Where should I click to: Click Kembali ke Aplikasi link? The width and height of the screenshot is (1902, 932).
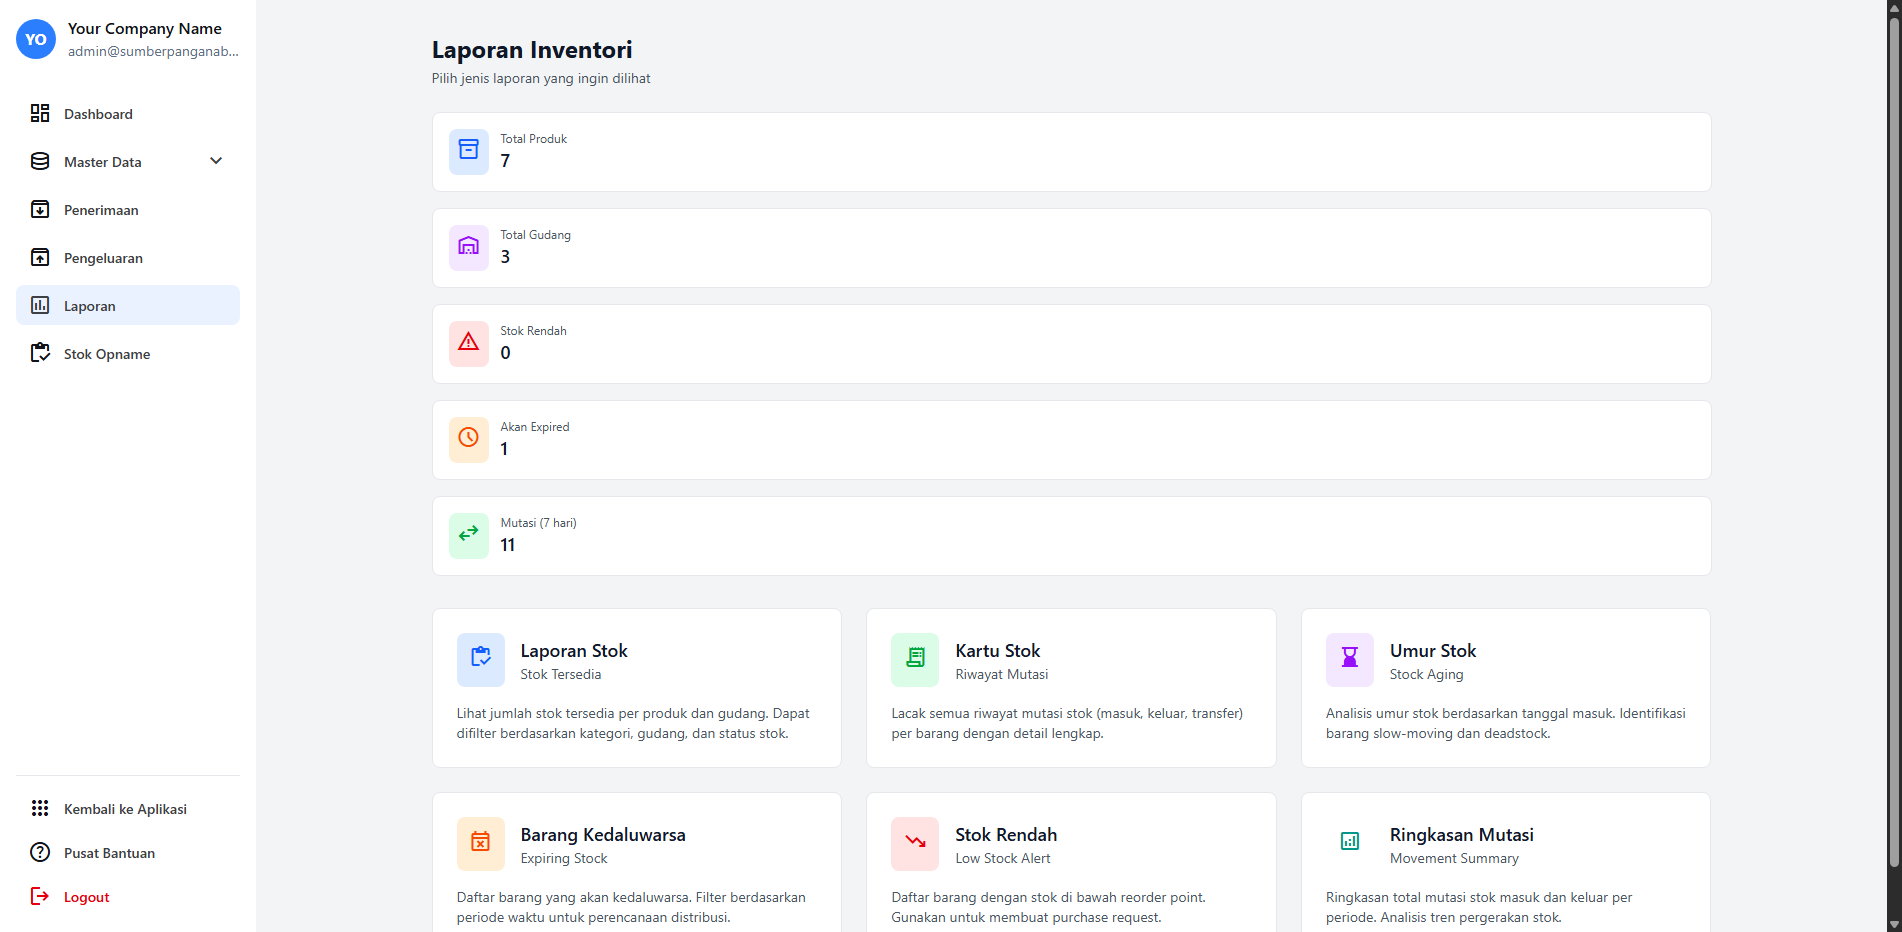(x=125, y=809)
